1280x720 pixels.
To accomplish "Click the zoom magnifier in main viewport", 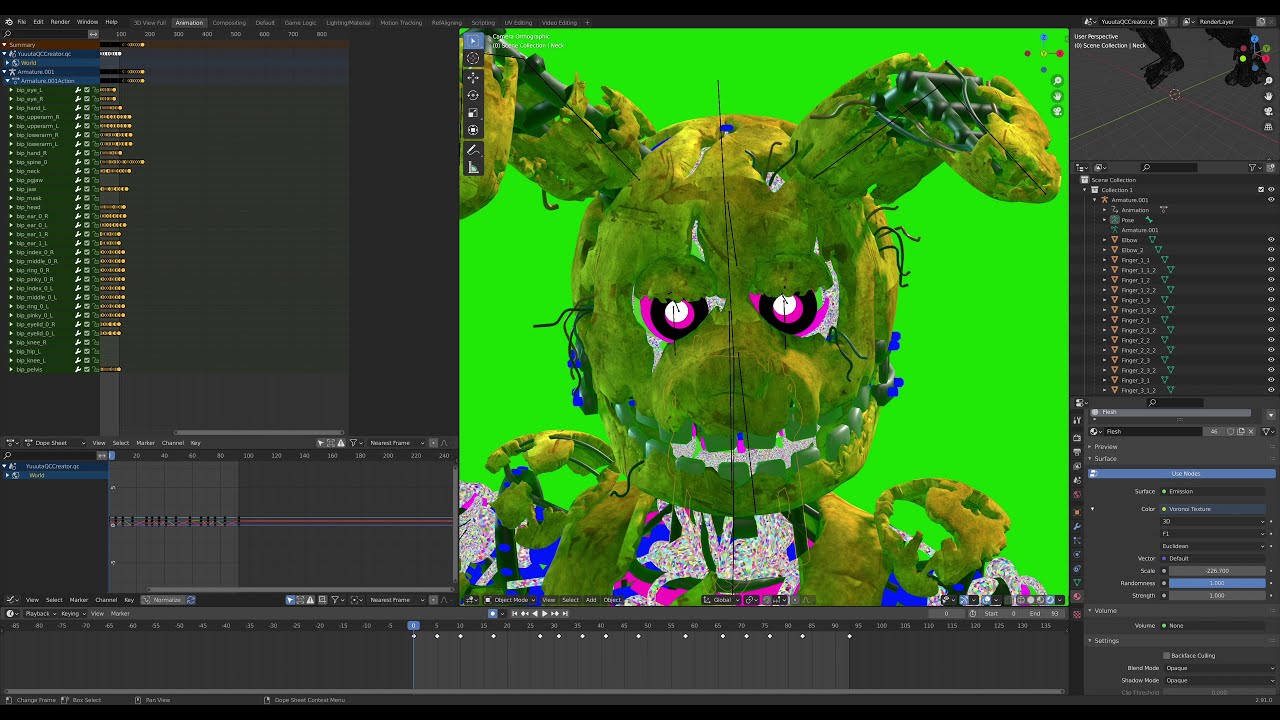I will tap(1057, 81).
